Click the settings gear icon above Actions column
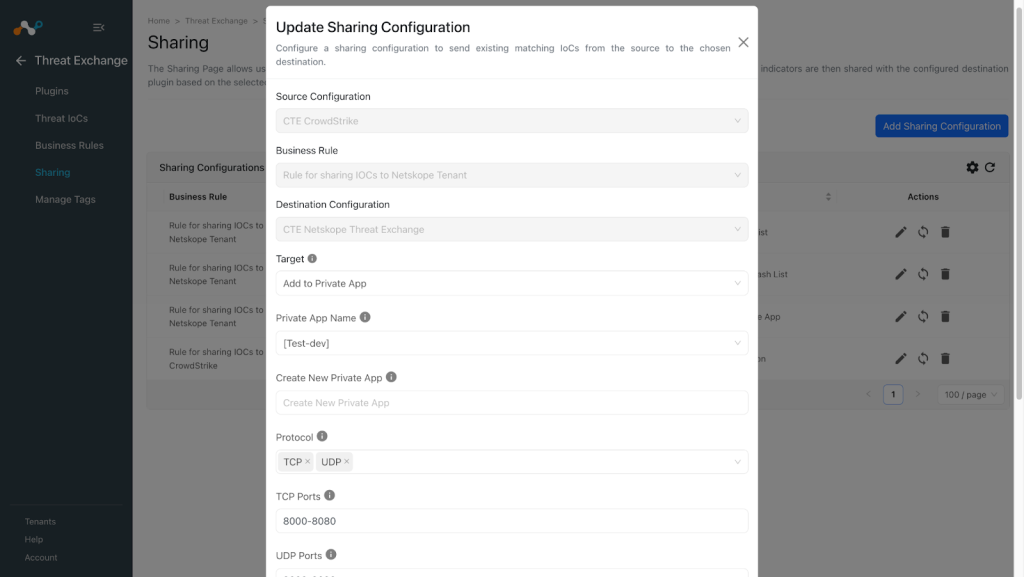Viewport: 1024px width, 577px height. click(x=972, y=168)
